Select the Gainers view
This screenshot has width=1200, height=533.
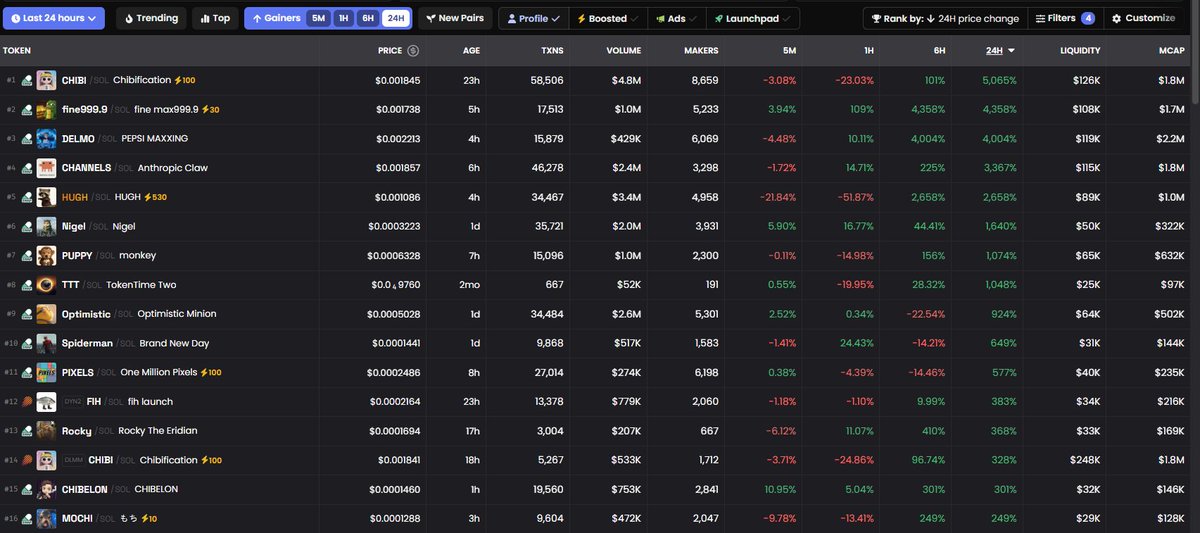[276, 18]
